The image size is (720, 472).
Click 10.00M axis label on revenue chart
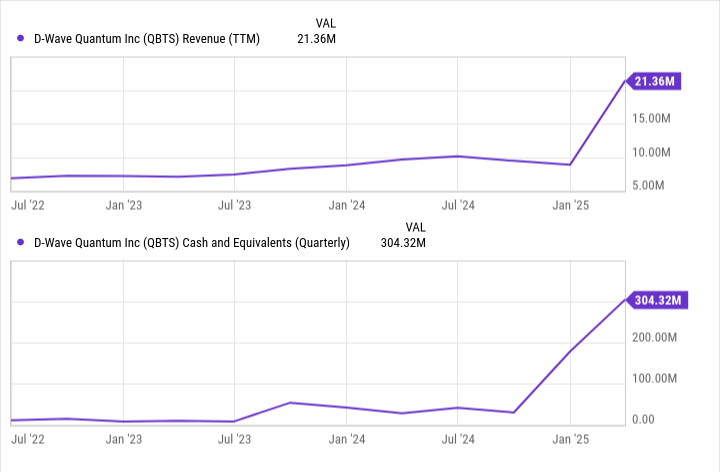[x=651, y=152]
